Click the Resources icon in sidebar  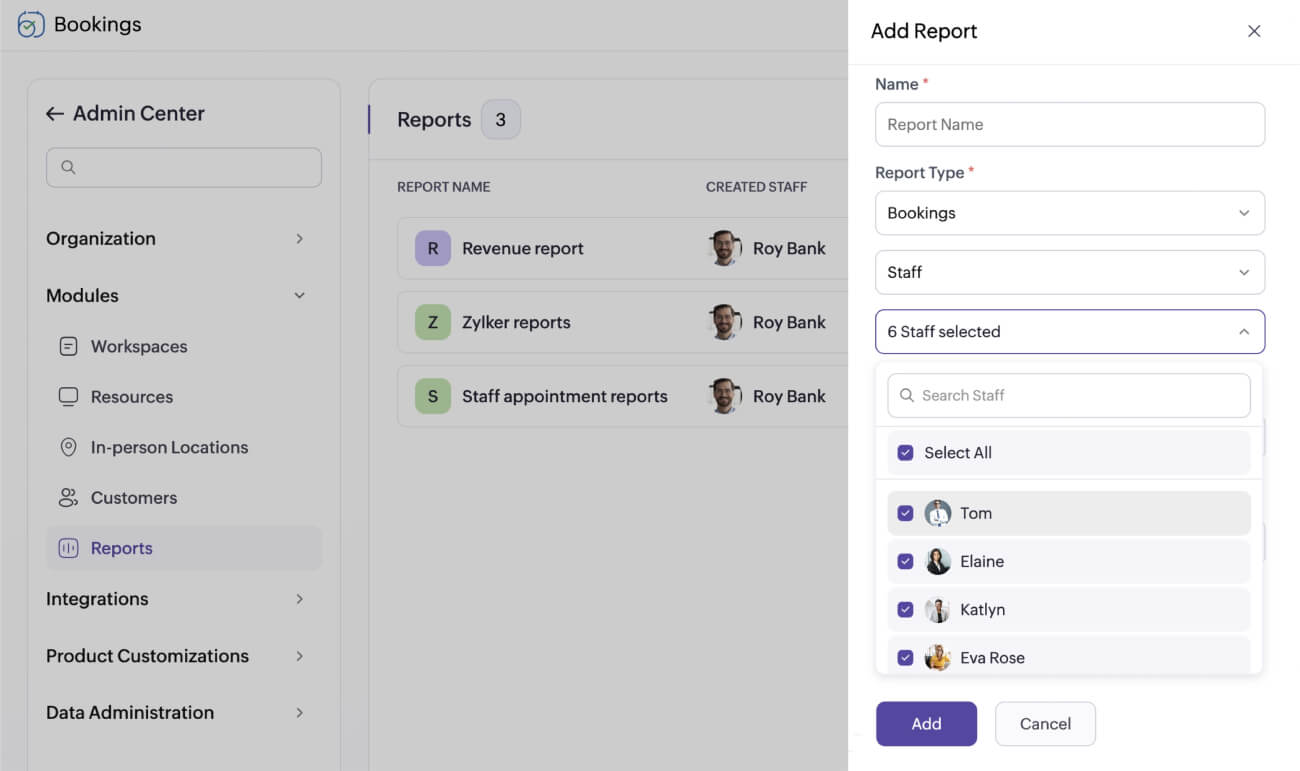click(68, 396)
